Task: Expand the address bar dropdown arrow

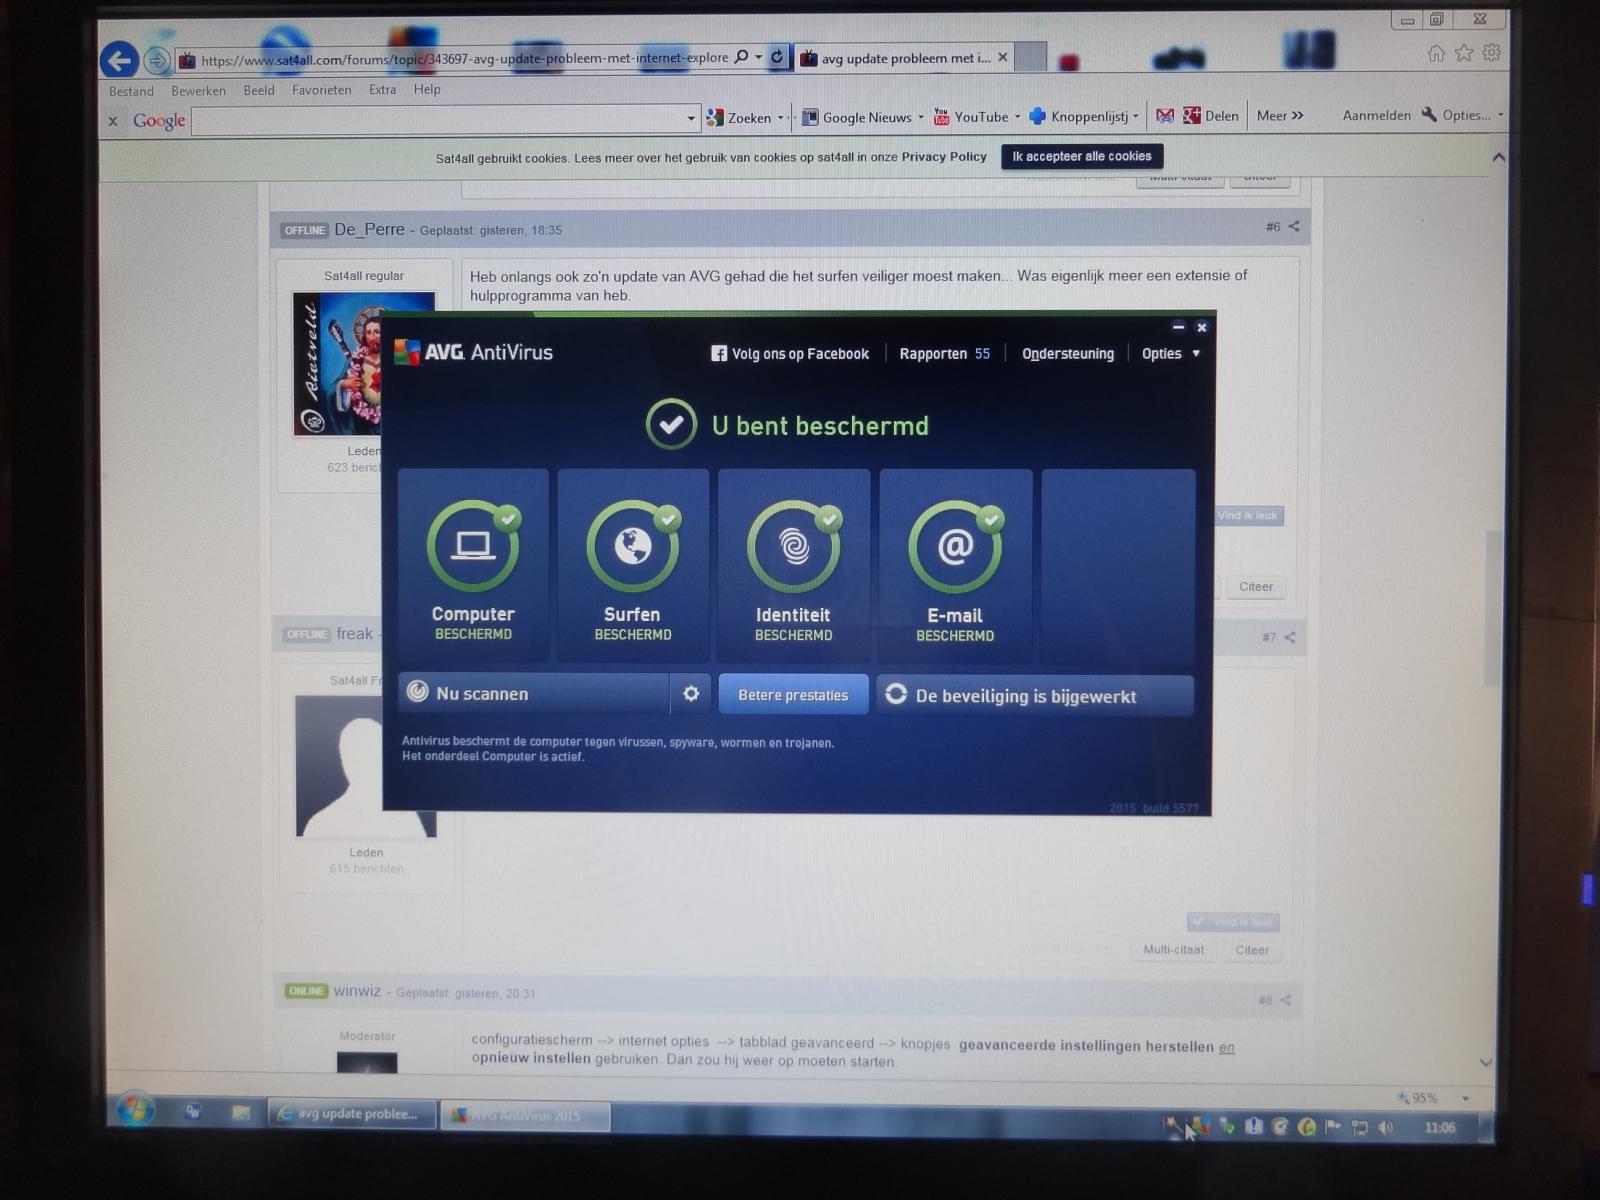Action: tap(758, 57)
